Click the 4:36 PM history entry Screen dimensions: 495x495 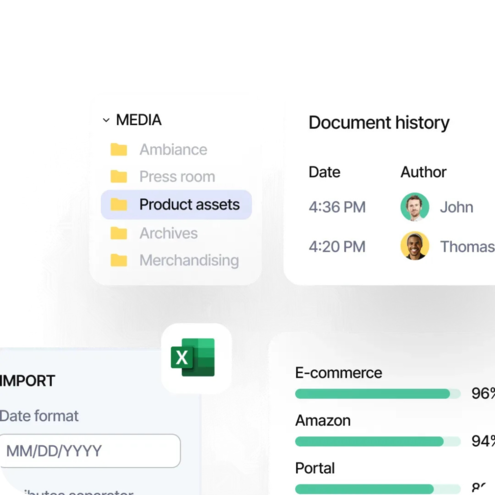337,207
